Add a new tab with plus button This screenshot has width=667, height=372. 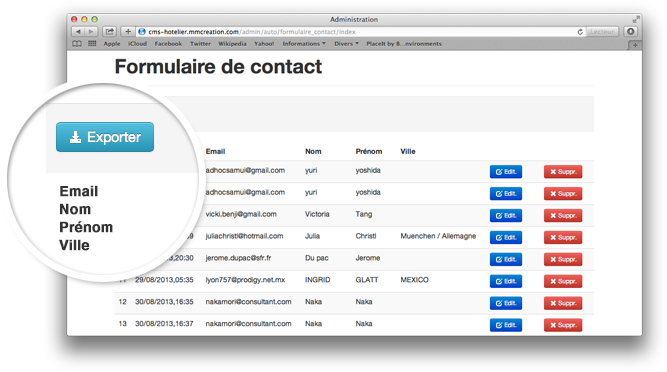click(x=635, y=45)
